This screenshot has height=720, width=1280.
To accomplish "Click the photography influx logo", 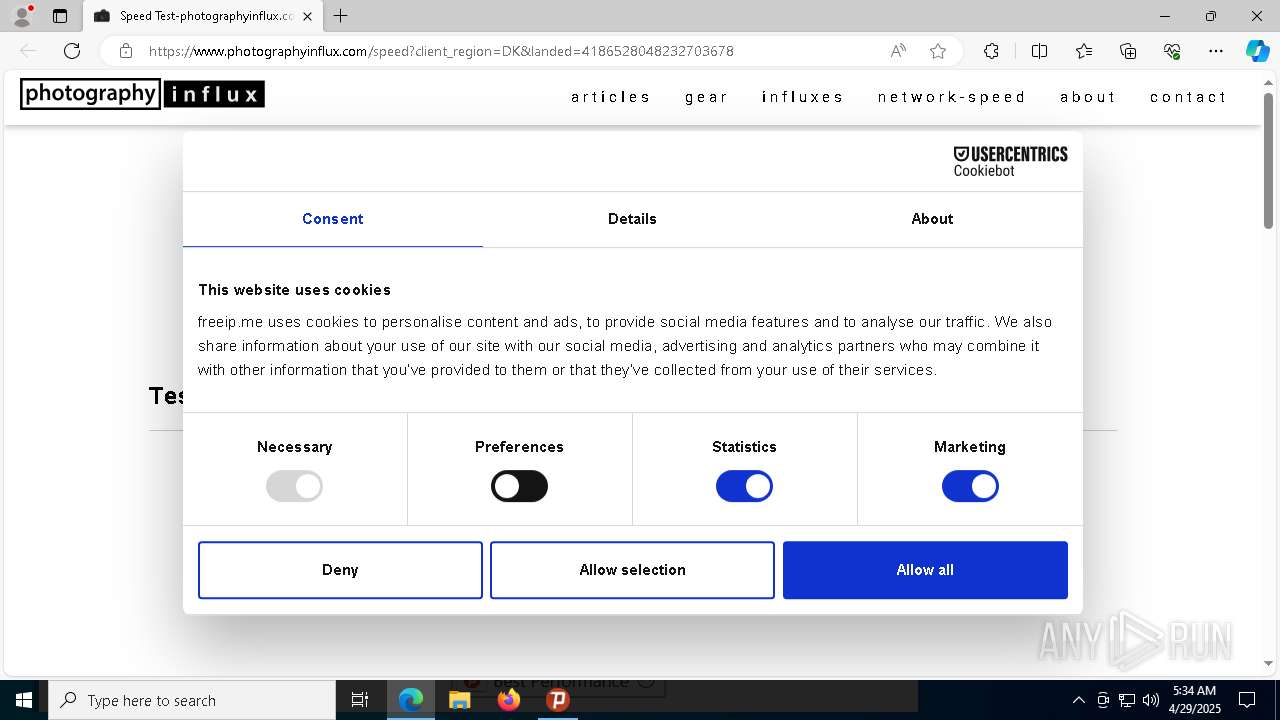I will [142, 94].
